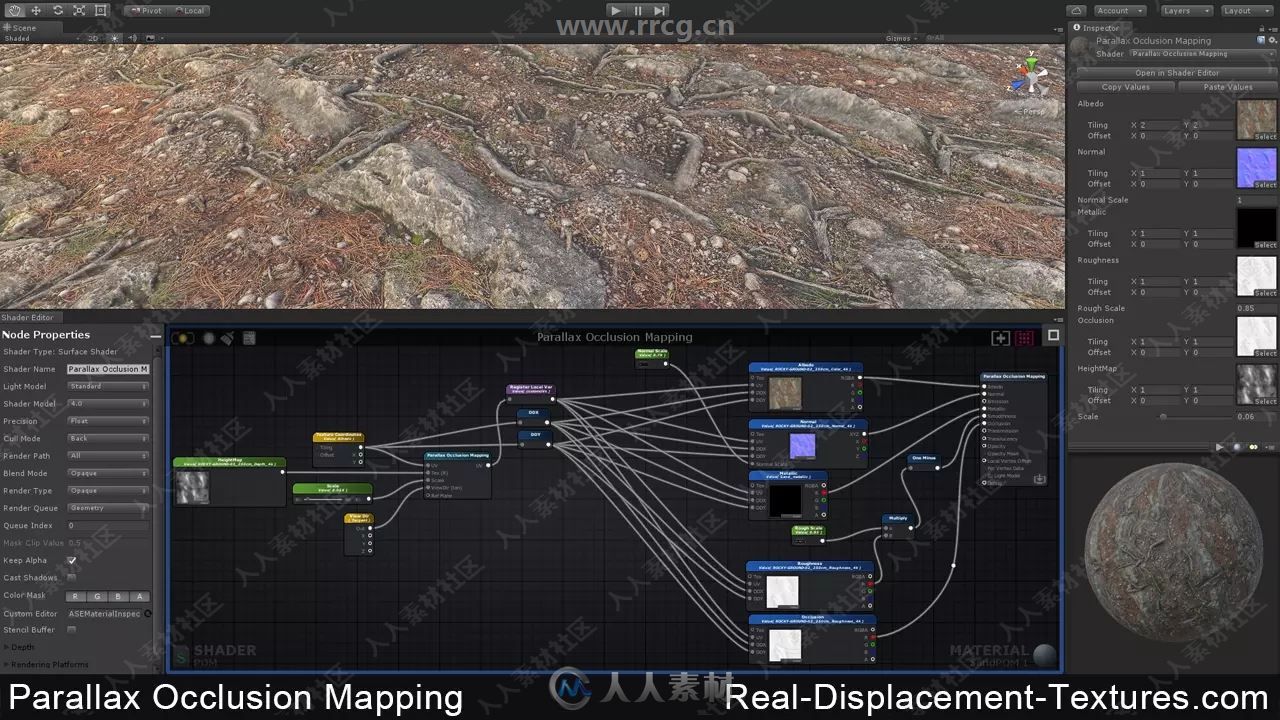Click the Shader Name input field

click(x=108, y=369)
